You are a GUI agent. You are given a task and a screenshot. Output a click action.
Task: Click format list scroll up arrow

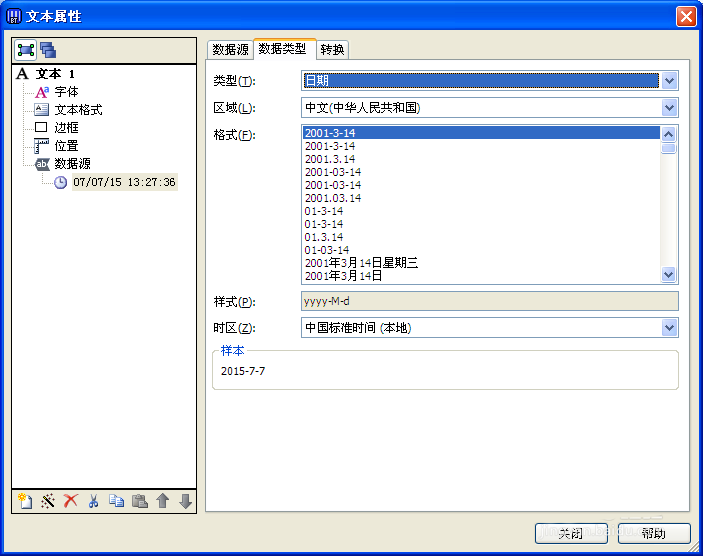coord(668,134)
